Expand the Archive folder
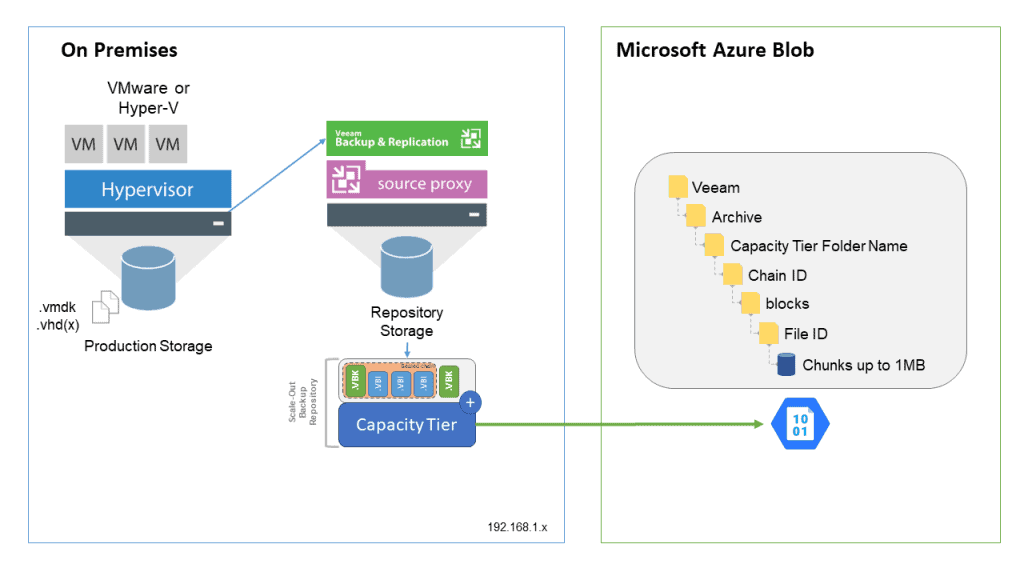1024x576 pixels. click(x=696, y=216)
